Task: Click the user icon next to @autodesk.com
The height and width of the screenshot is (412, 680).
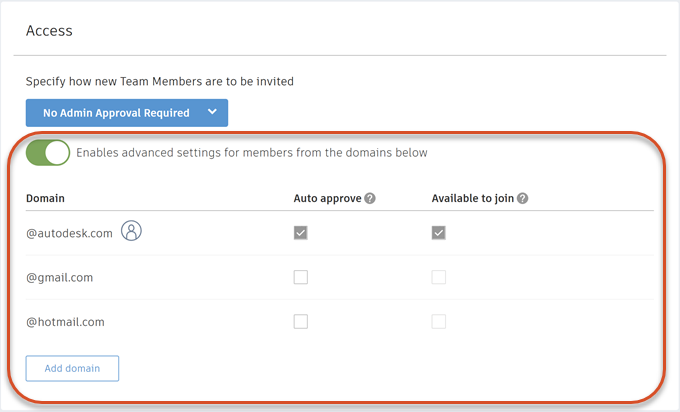Action: point(131,232)
